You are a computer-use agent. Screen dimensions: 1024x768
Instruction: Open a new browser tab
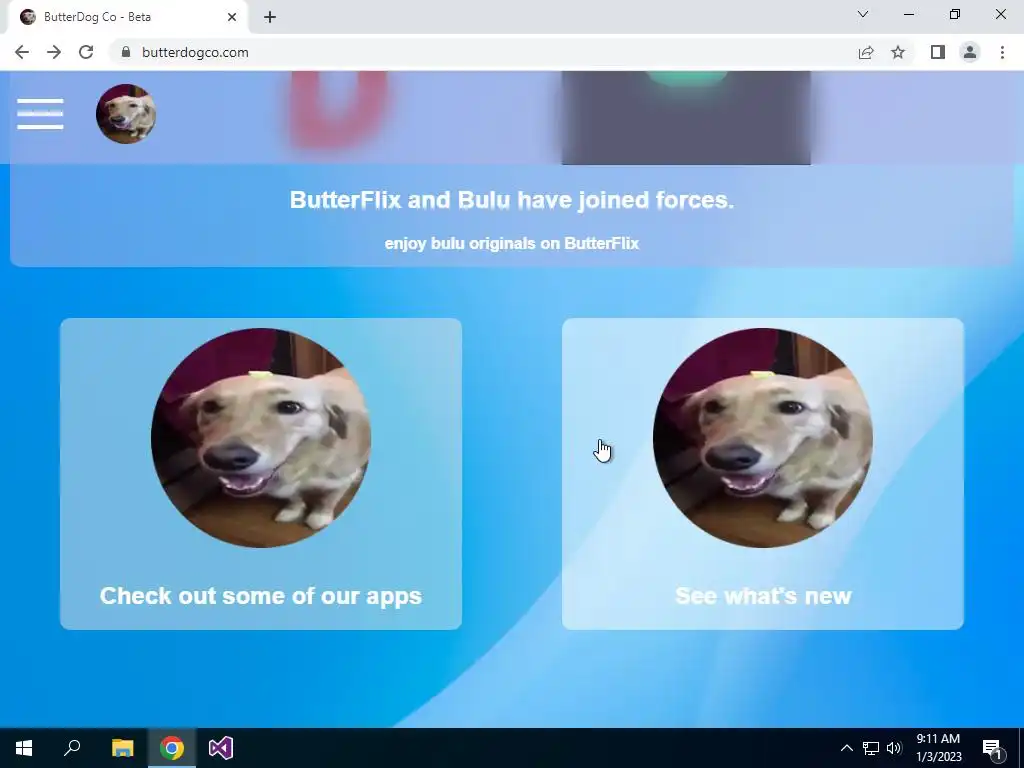270,17
